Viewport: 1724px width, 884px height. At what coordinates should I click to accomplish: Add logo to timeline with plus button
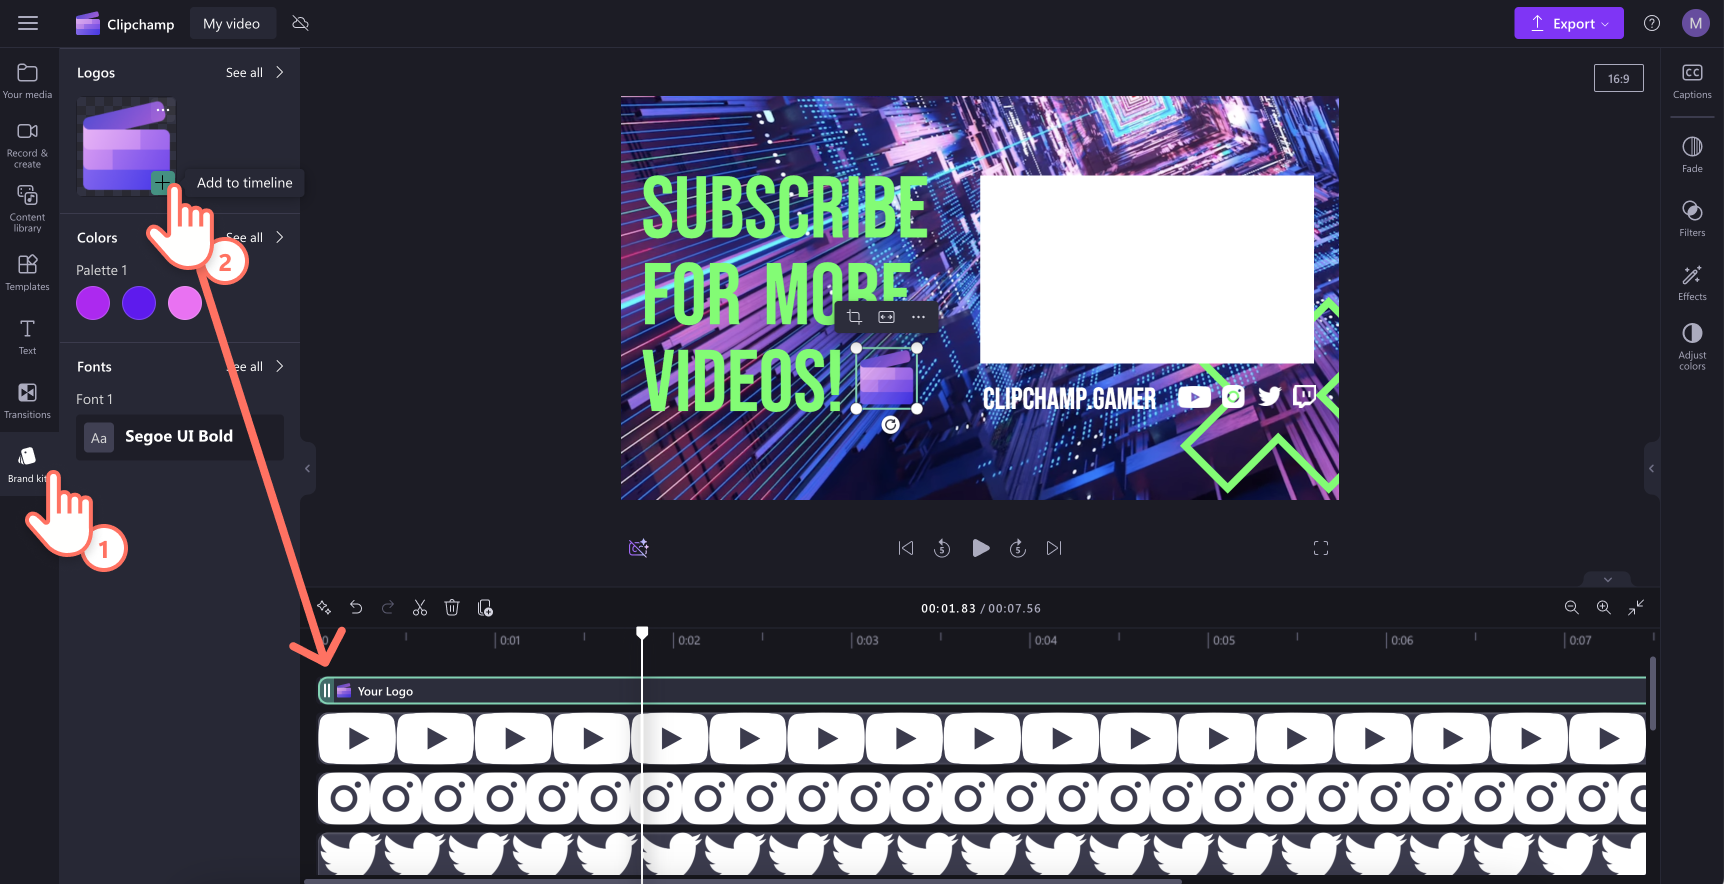coord(162,182)
